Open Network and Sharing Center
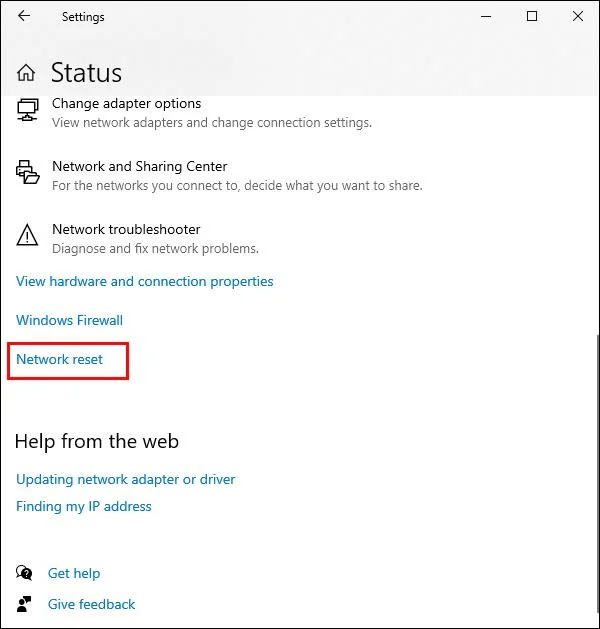Image resolution: width=600 pixels, height=629 pixels. tap(139, 167)
